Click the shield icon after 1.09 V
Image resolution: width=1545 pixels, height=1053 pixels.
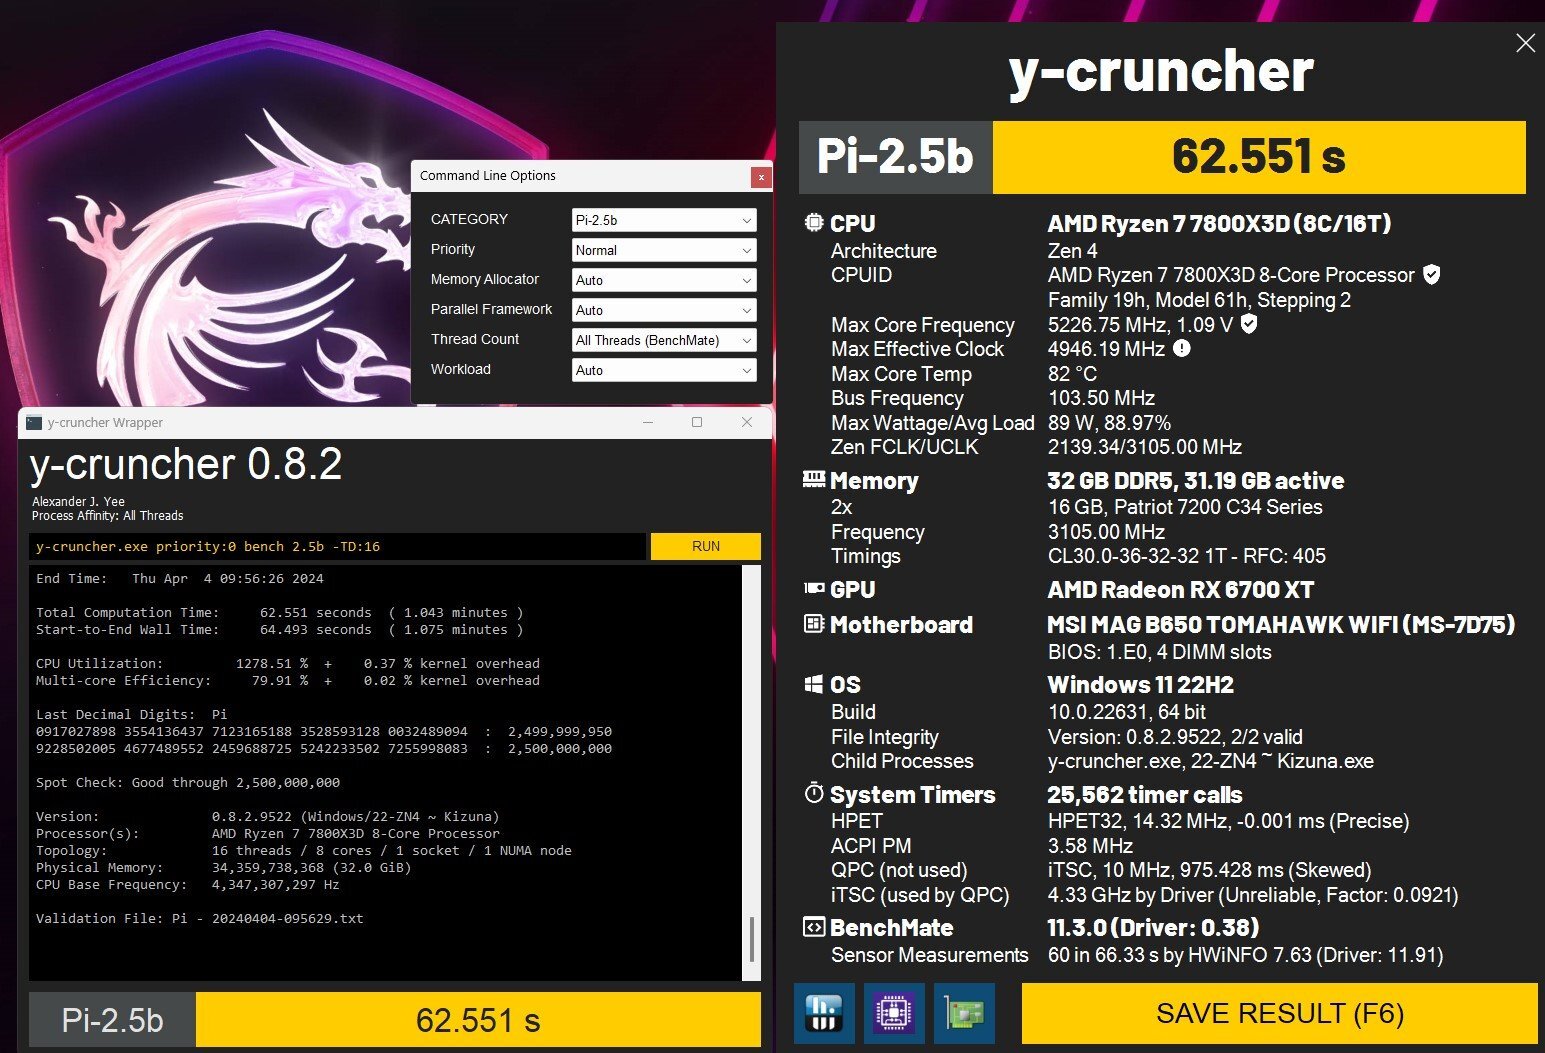point(1248,324)
